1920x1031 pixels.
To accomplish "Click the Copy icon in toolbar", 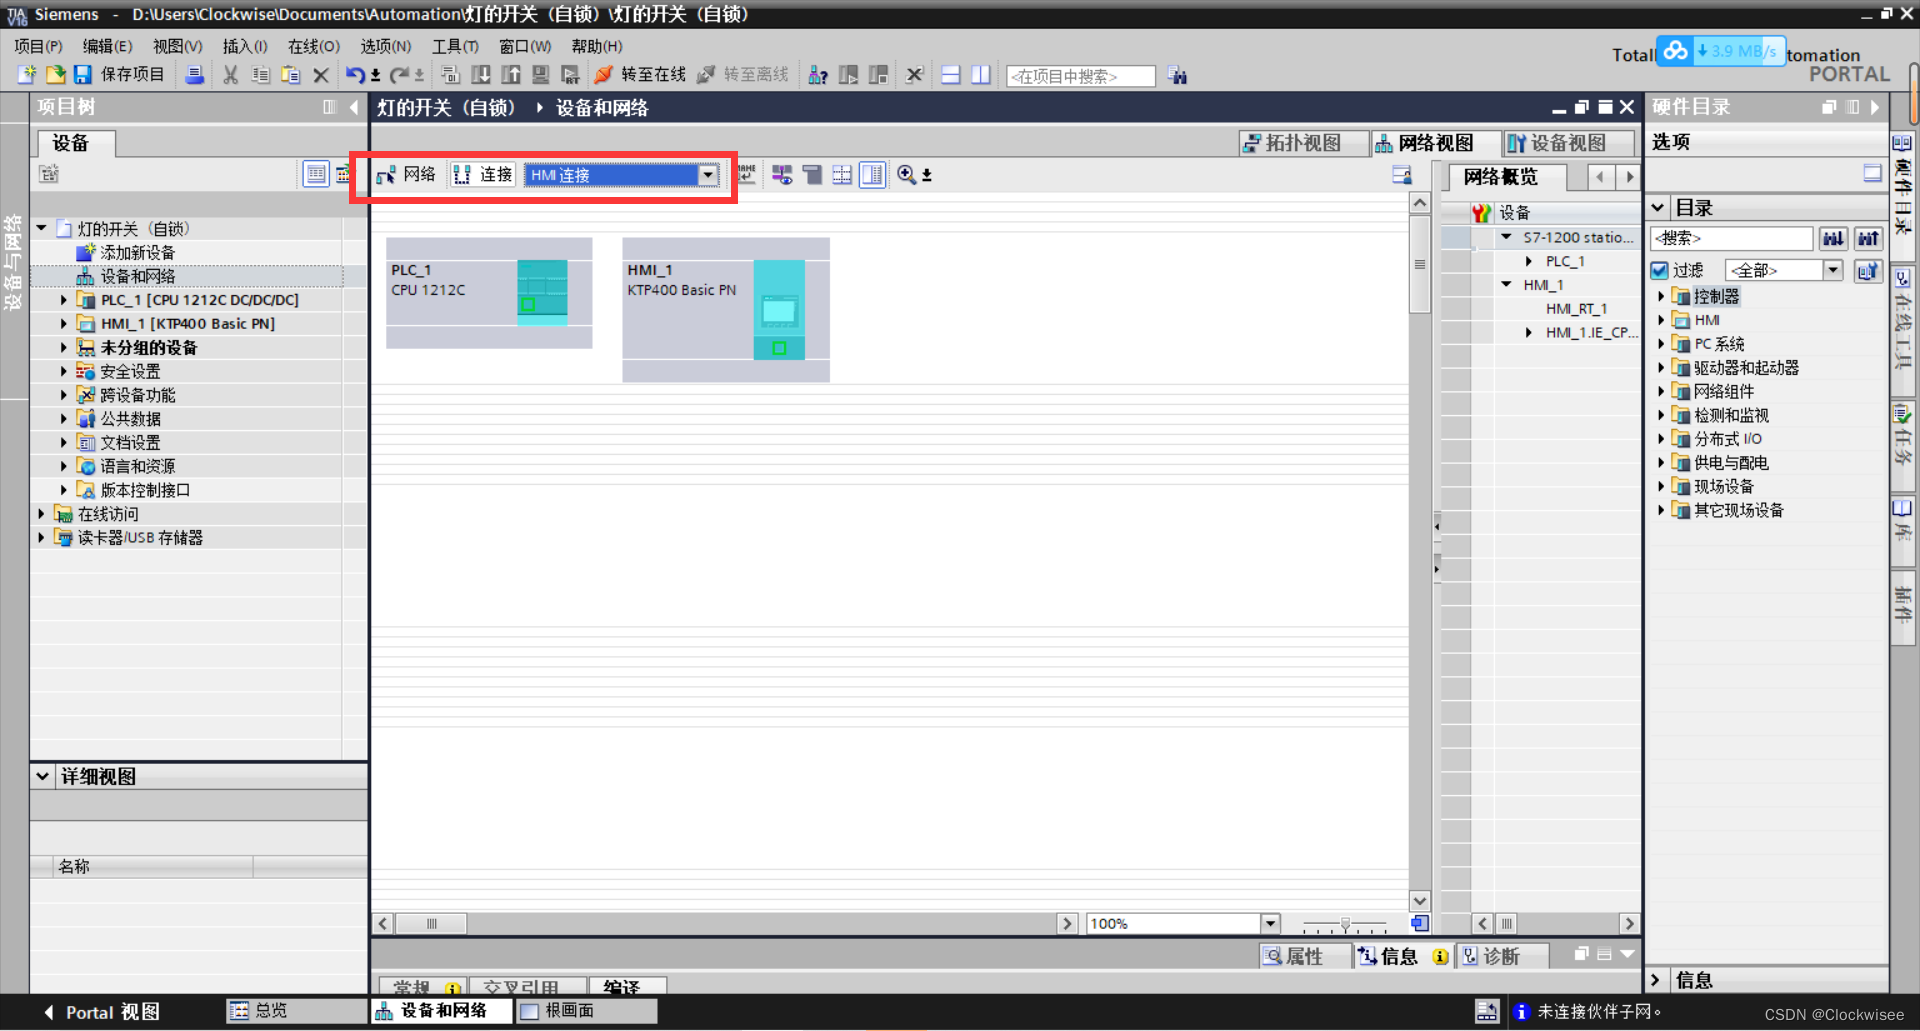I will click(x=261, y=75).
